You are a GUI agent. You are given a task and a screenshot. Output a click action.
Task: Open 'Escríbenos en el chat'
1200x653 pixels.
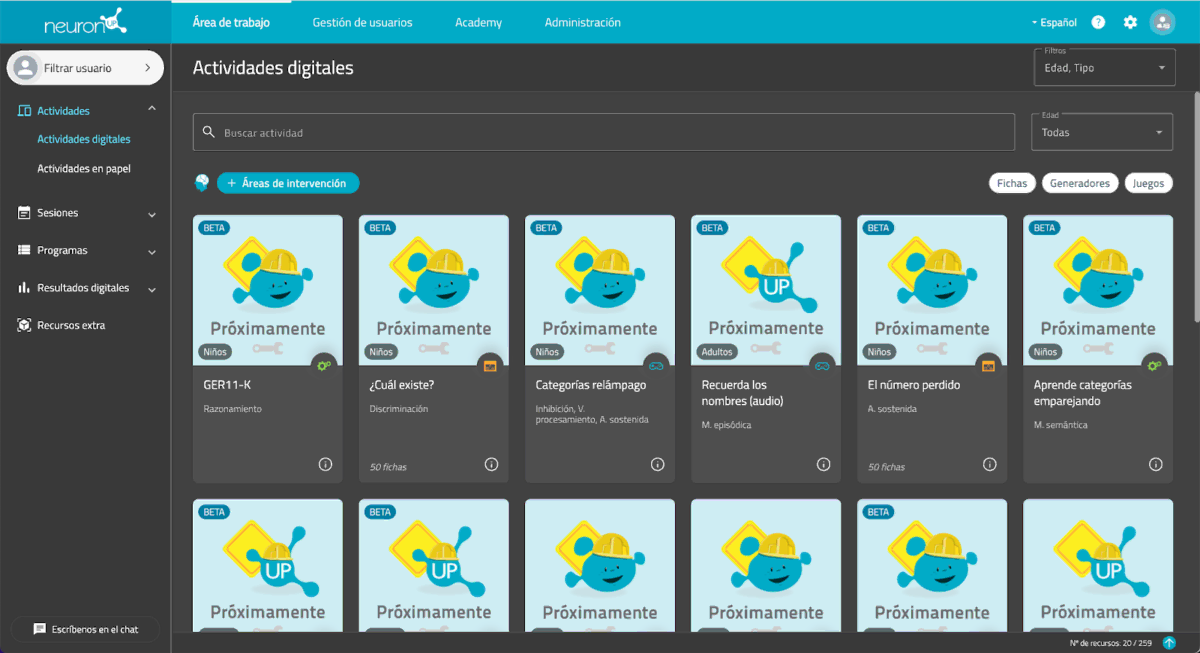pos(84,629)
